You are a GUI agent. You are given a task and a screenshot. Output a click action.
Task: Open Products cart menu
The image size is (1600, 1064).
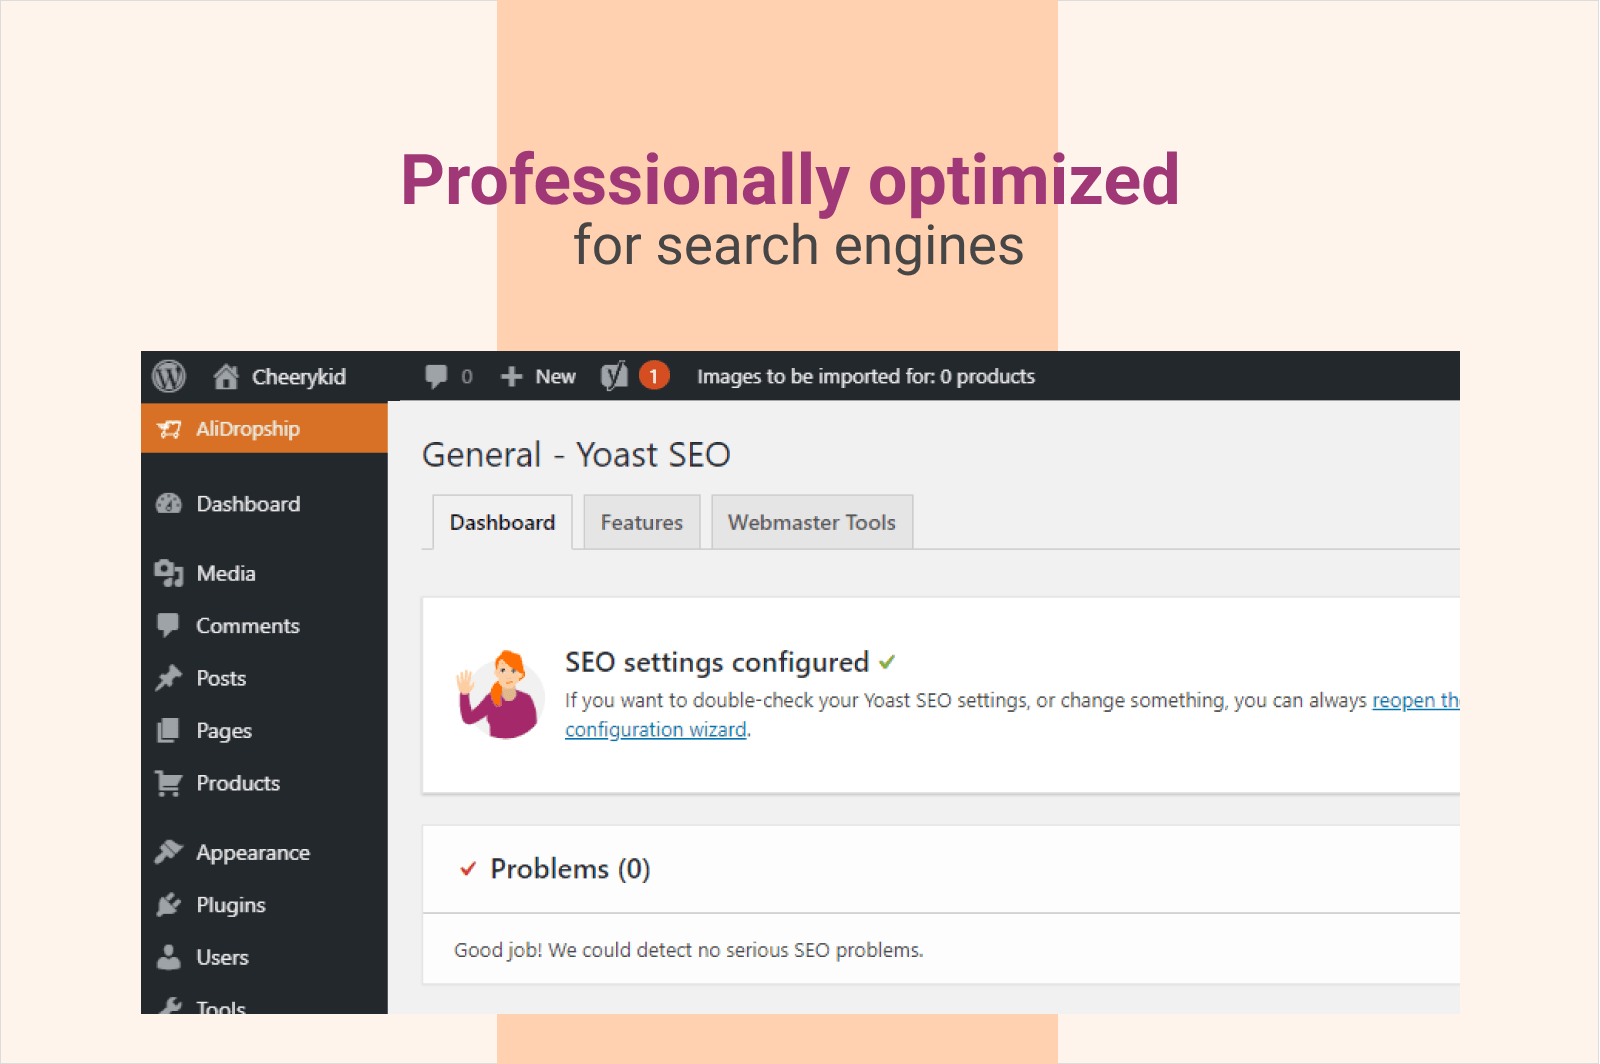237,783
